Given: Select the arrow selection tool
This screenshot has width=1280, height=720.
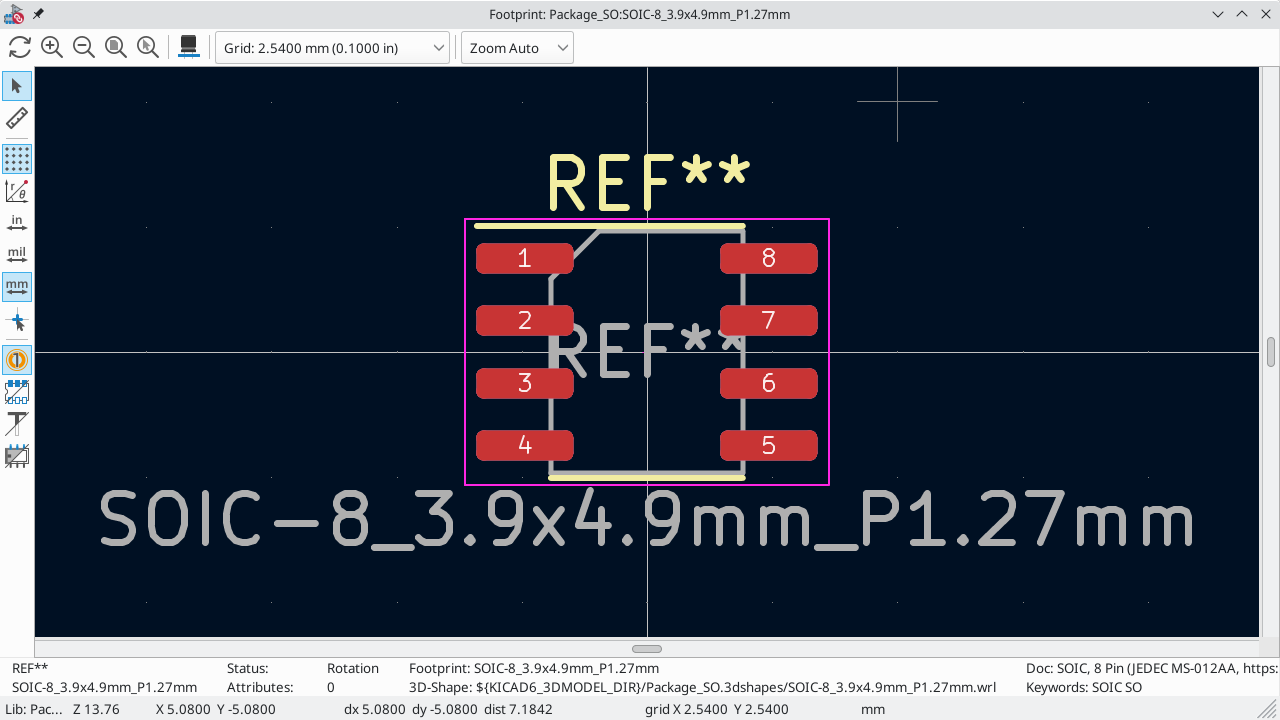Looking at the screenshot, I should click(x=17, y=86).
